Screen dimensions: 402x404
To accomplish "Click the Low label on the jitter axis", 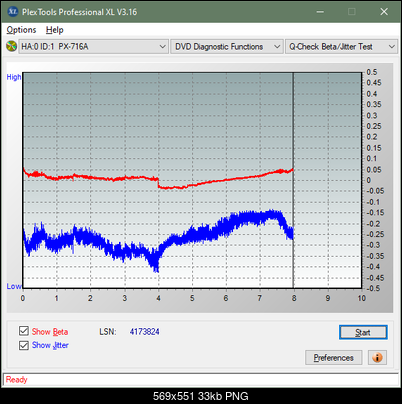I will 14,286.
